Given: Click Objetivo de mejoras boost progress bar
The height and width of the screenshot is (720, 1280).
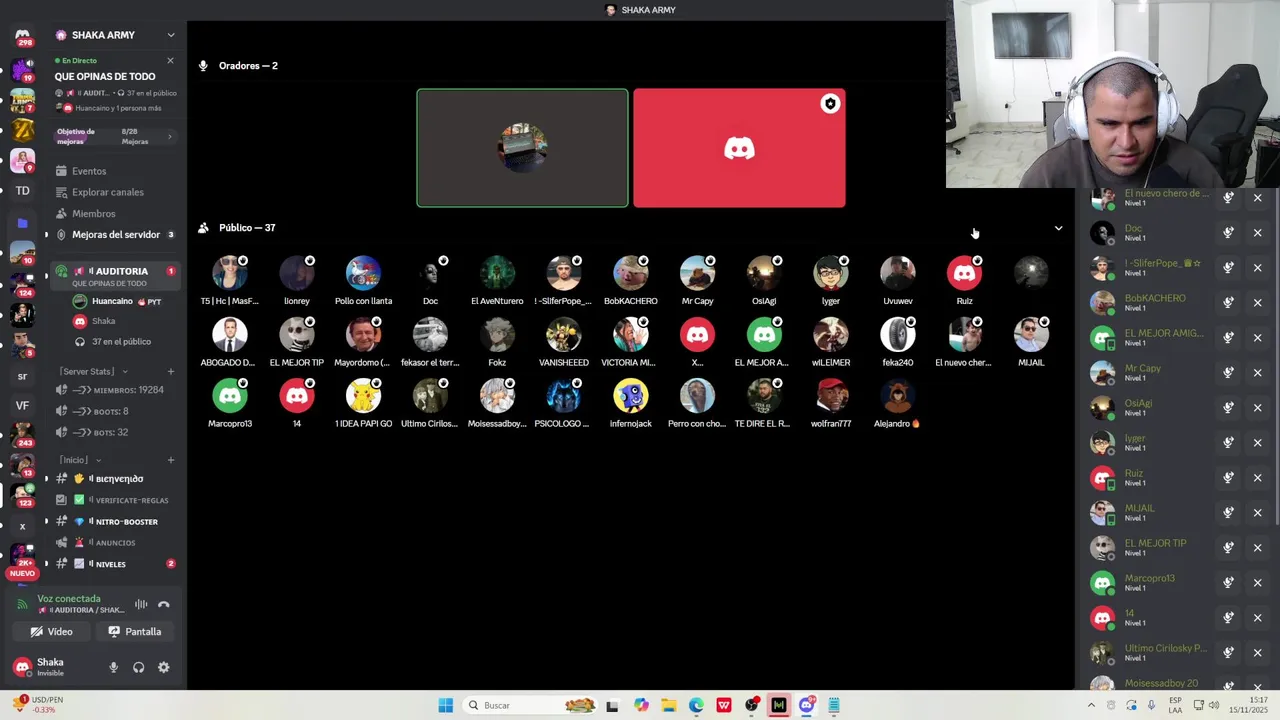Looking at the screenshot, I should (114, 137).
